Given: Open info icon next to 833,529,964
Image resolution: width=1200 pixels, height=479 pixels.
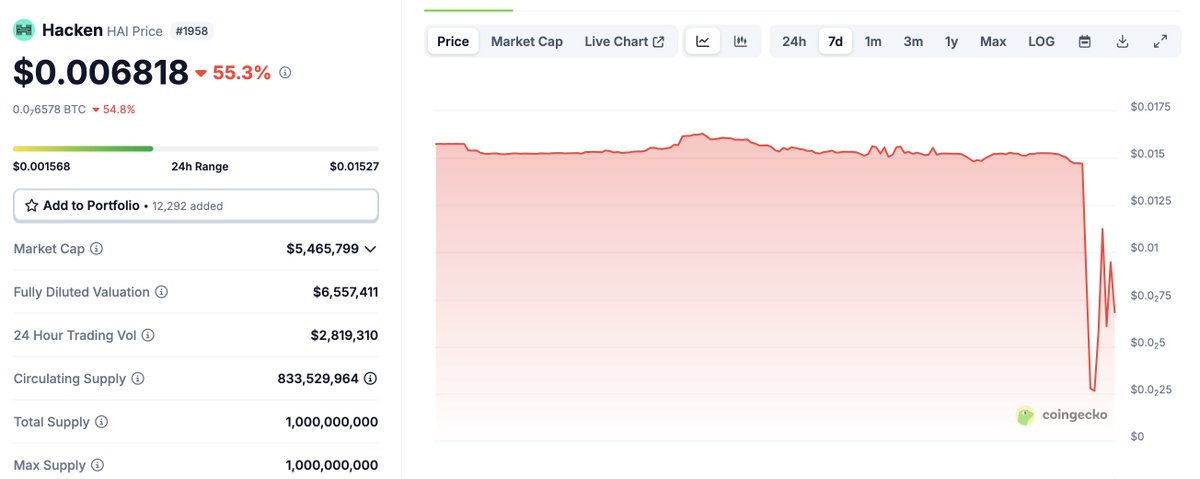Looking at the screenshot, I should 371,379.
